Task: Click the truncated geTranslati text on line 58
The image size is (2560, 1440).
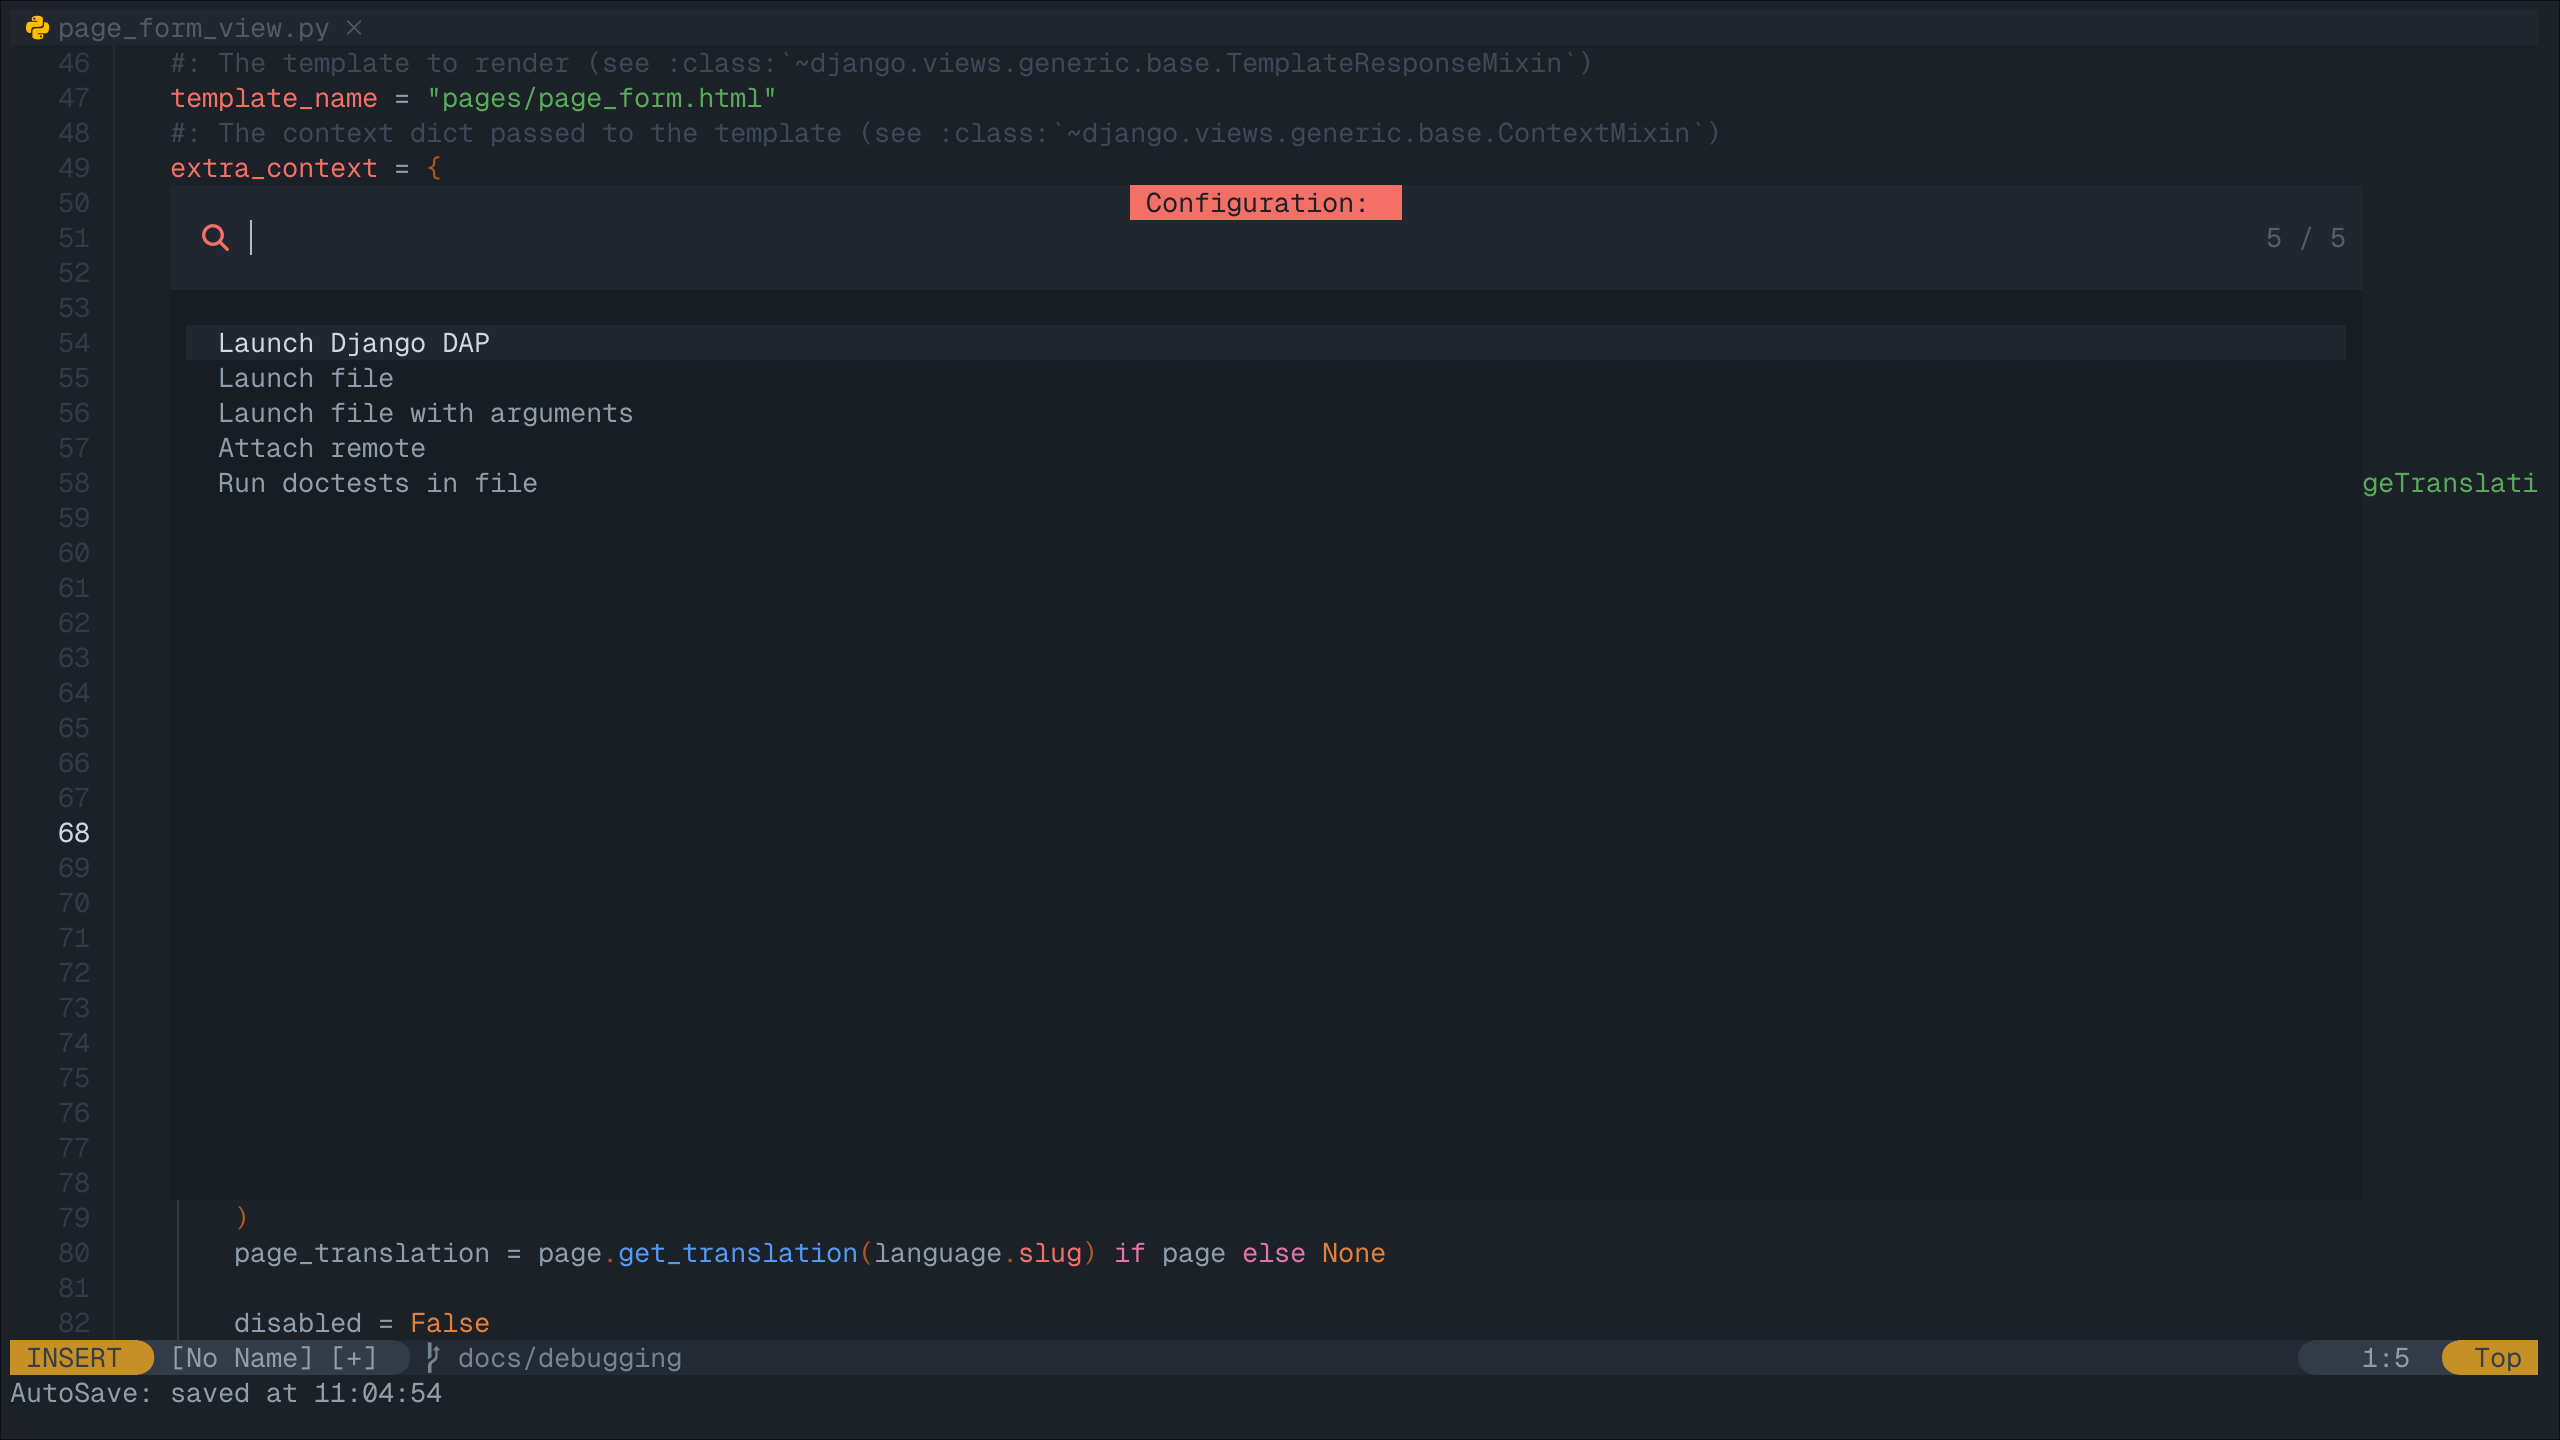Action: (2450, 483)
